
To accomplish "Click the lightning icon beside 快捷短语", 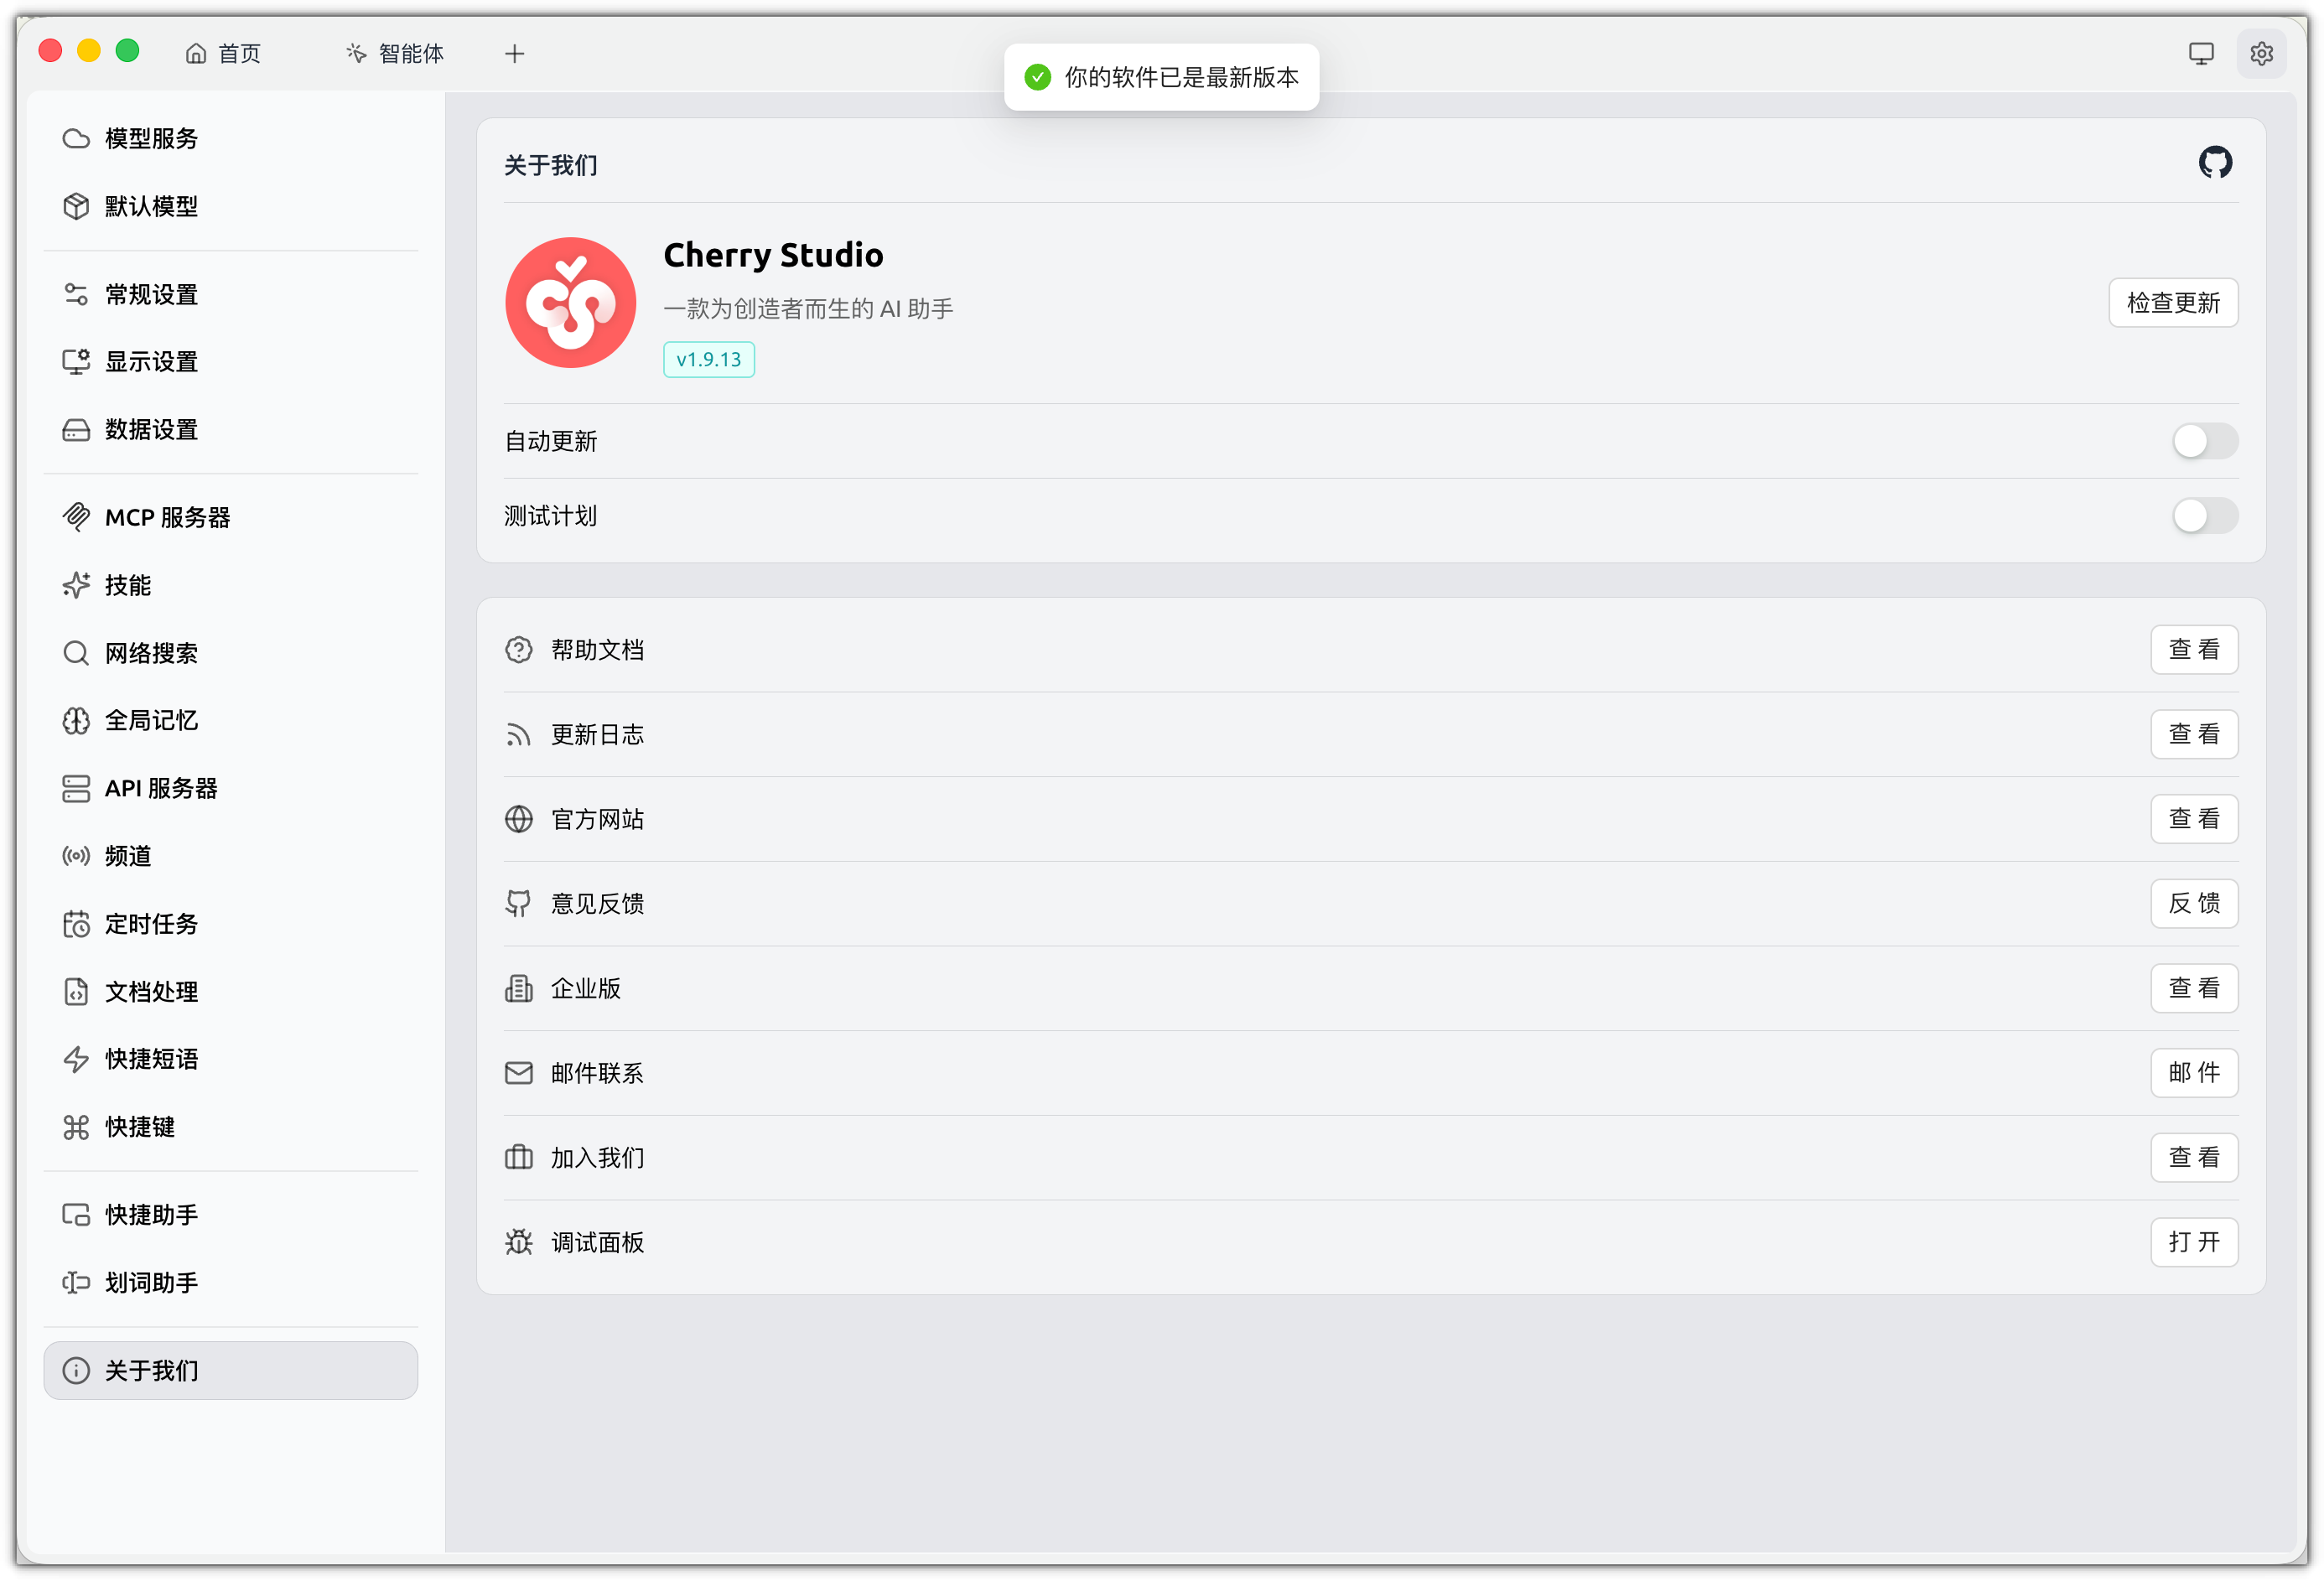I will click(76, 1059).
